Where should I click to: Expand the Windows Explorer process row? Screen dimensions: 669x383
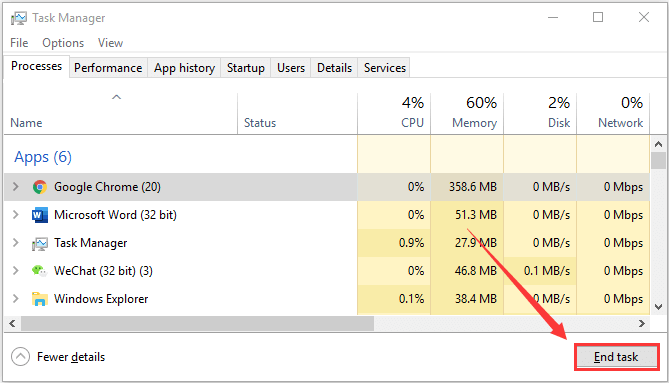[16, 299]
